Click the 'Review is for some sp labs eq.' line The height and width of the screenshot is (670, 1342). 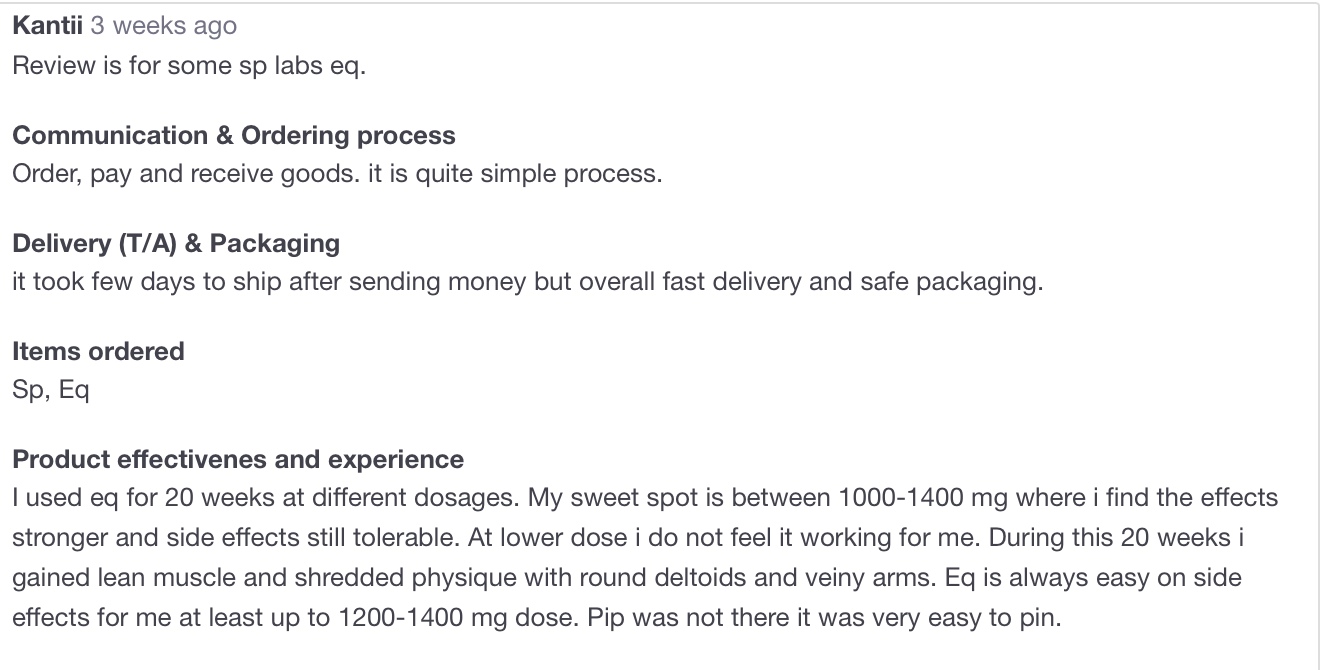pos(189,69)
